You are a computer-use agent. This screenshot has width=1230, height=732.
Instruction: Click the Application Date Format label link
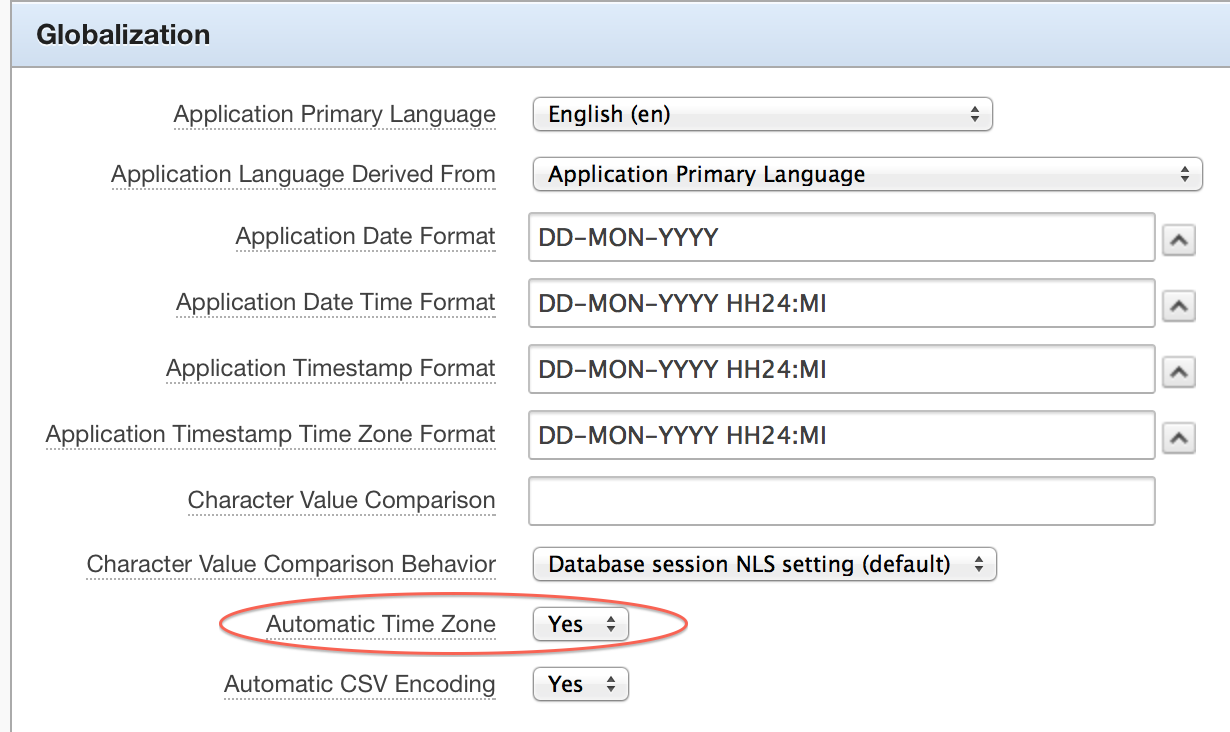(x=365, y=236)
